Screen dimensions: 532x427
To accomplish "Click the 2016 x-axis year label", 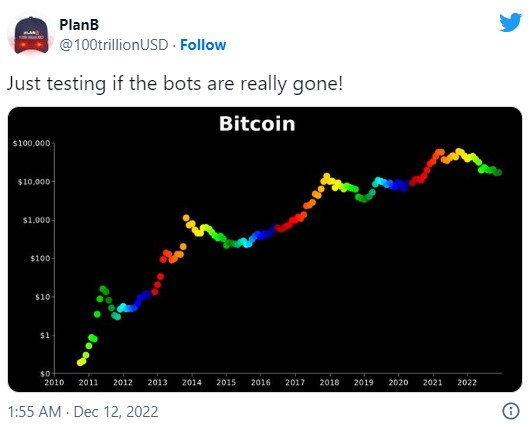I will [x=261, y=383].
